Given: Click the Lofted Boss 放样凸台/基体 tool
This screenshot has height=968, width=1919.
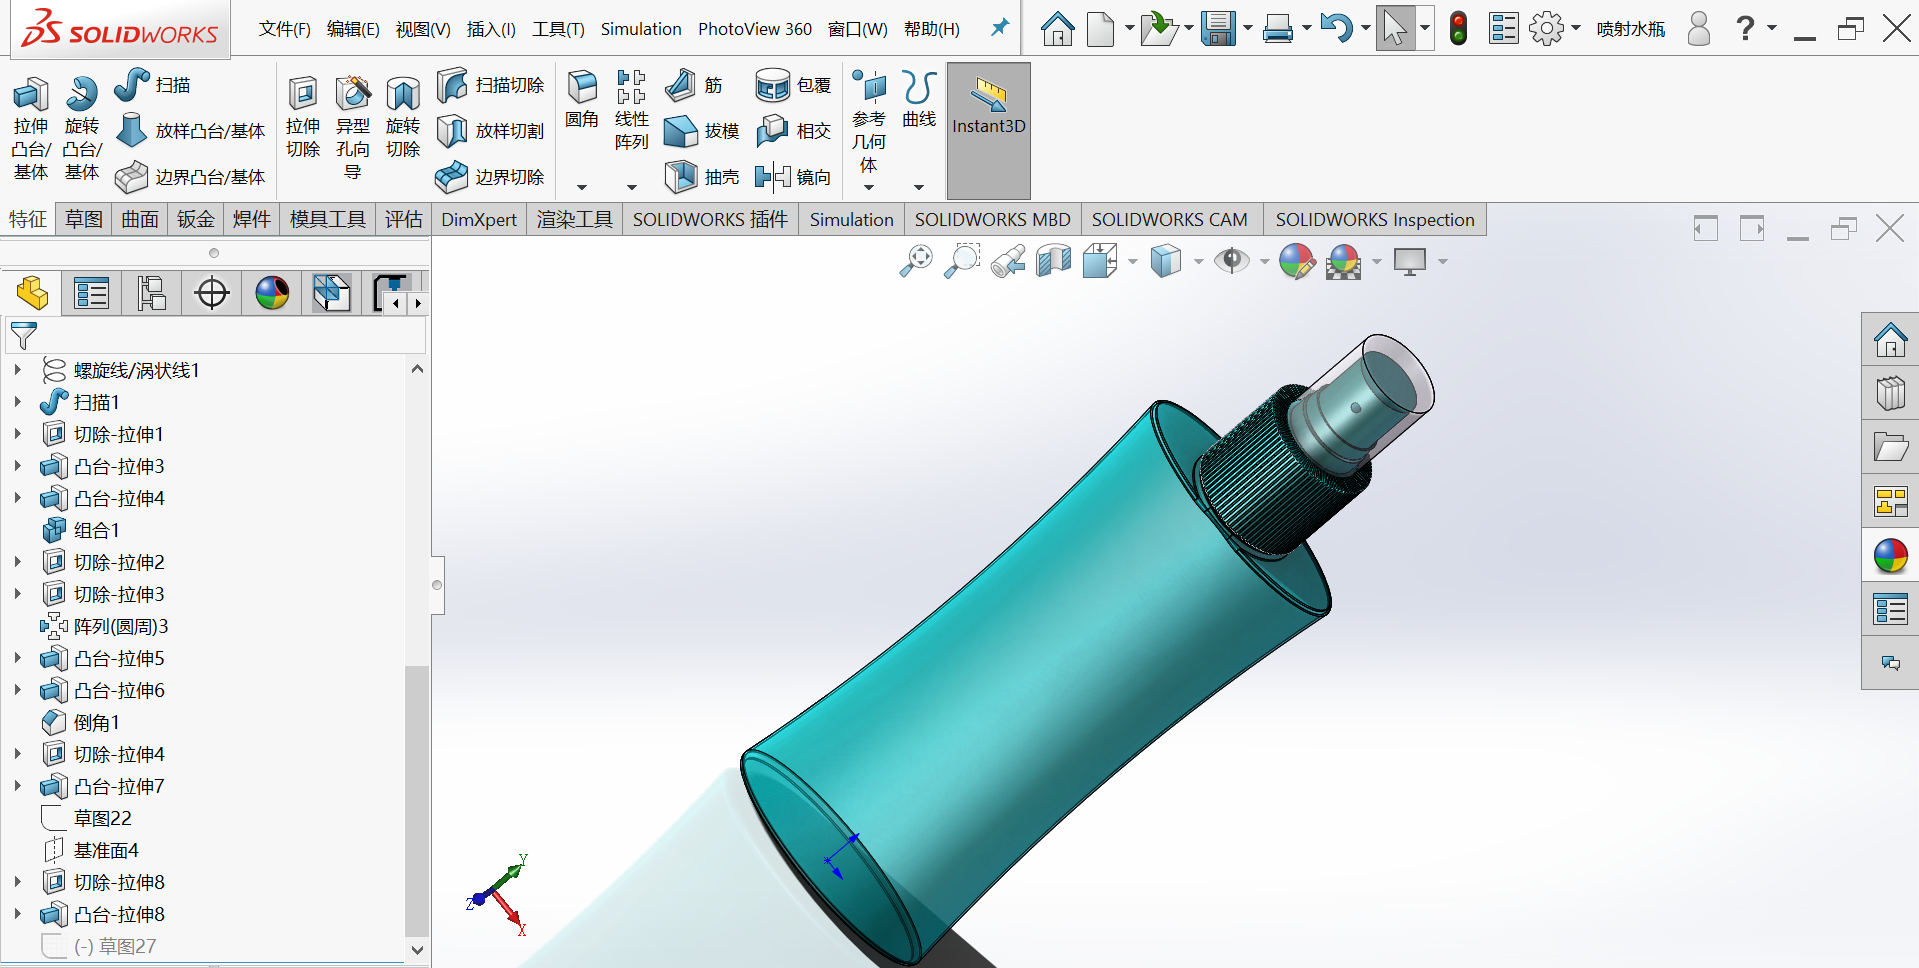Looking at the screenshot, I should (190, 131).
